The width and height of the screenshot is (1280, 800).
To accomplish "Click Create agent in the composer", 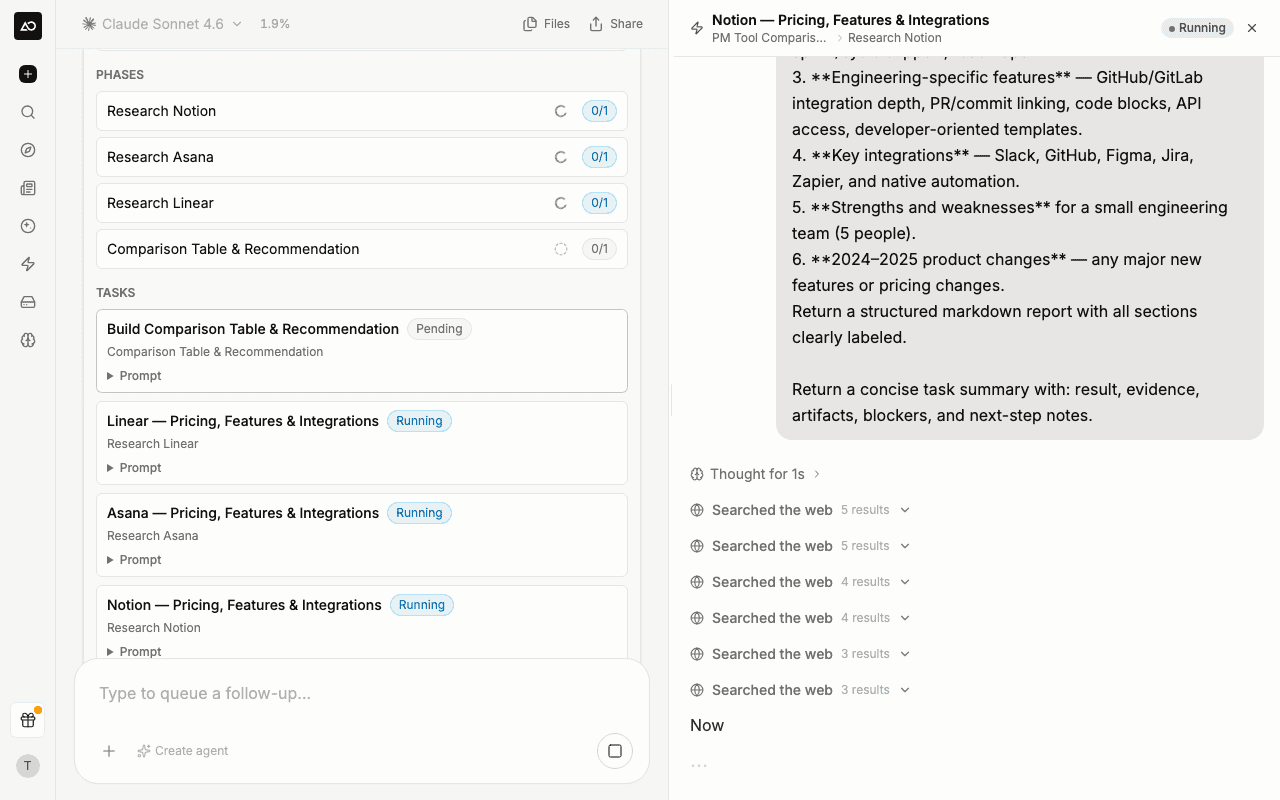I will coord(183,751).
